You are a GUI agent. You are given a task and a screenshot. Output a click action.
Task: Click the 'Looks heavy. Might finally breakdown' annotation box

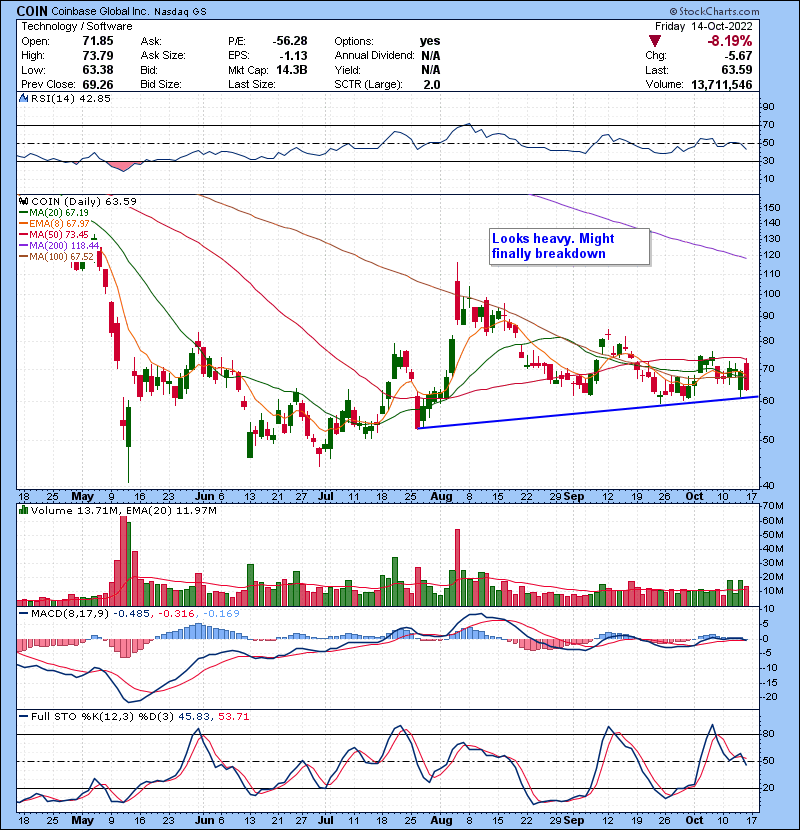click(x=569, y=246)
